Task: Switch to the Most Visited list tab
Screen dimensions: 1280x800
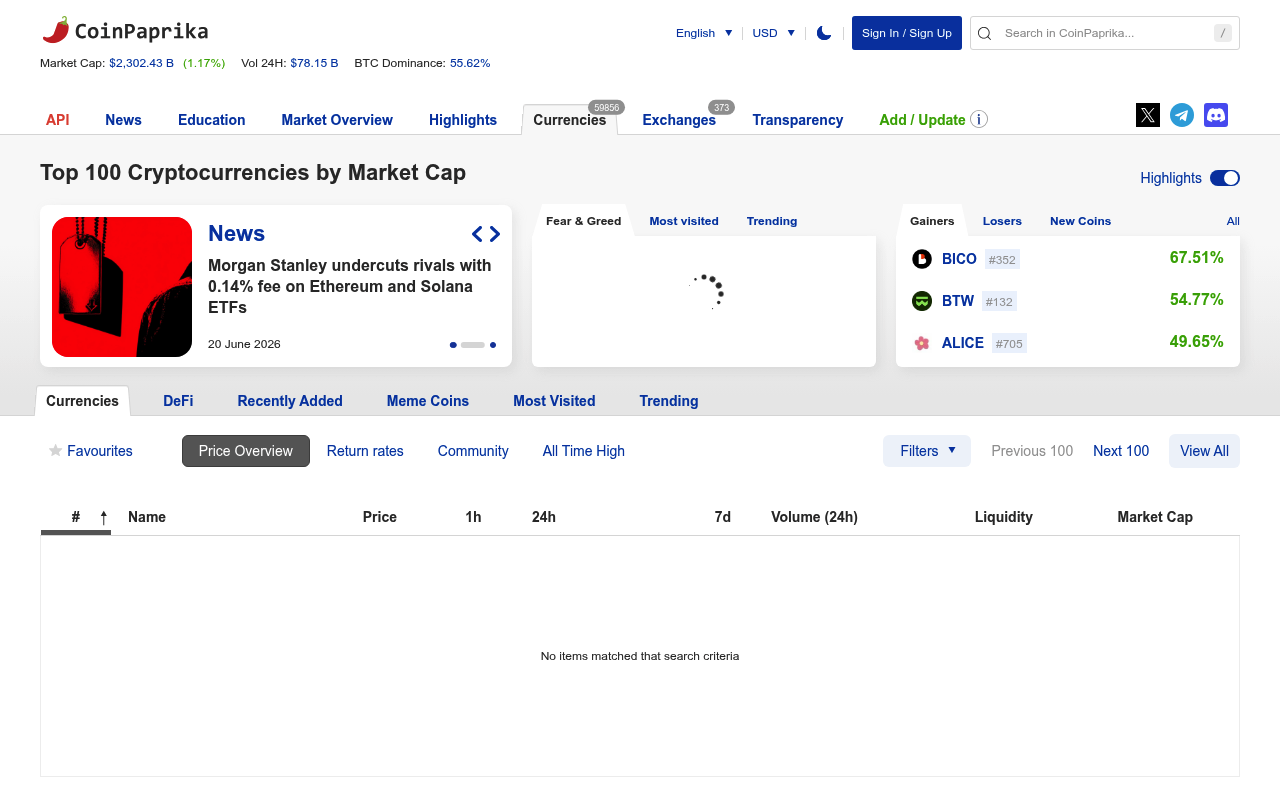Action: pyautogui.click(x=554, y=401)
